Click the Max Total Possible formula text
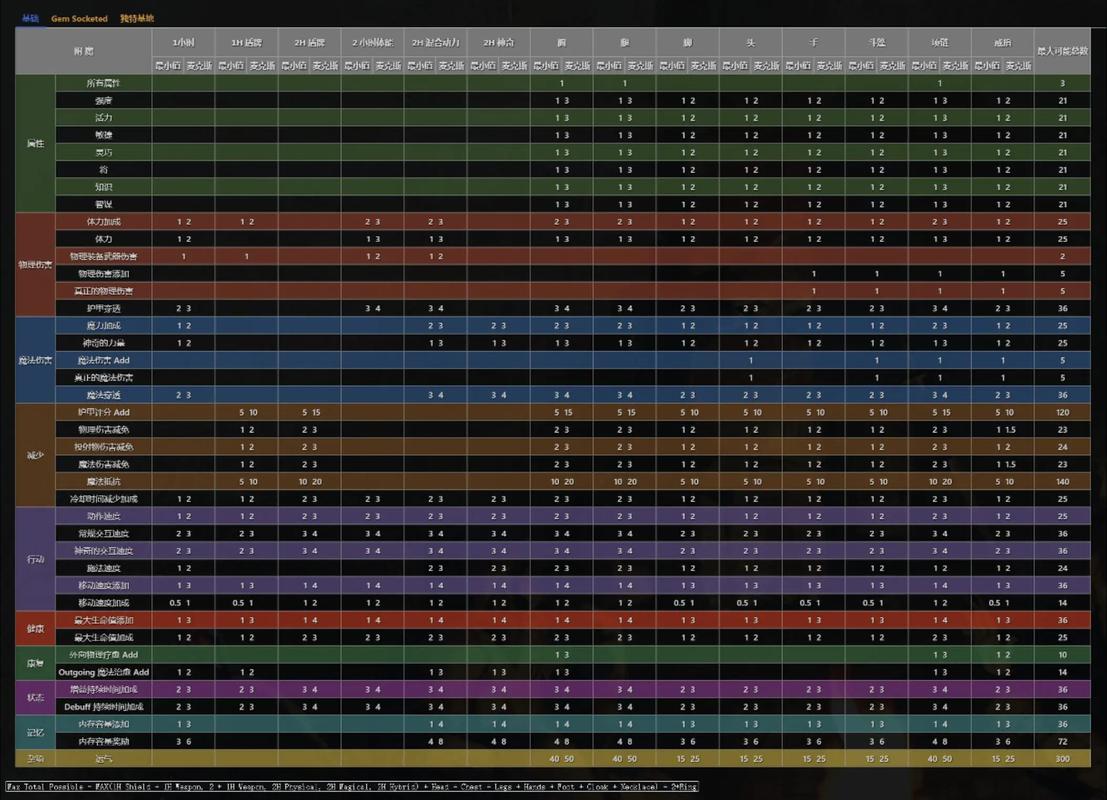The width and height of the screenshot is (1107, 800). tap(351, 787)
